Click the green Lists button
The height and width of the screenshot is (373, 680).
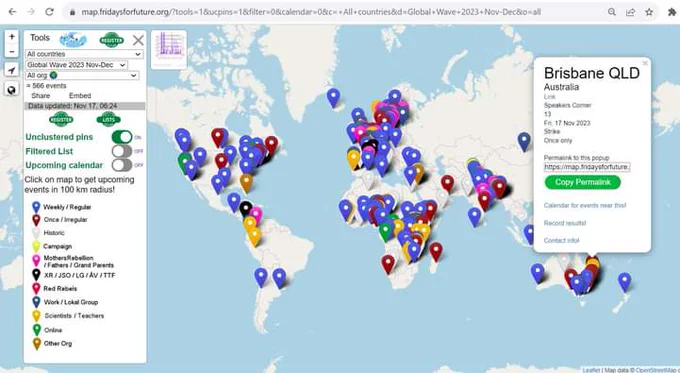click(108, 119)
